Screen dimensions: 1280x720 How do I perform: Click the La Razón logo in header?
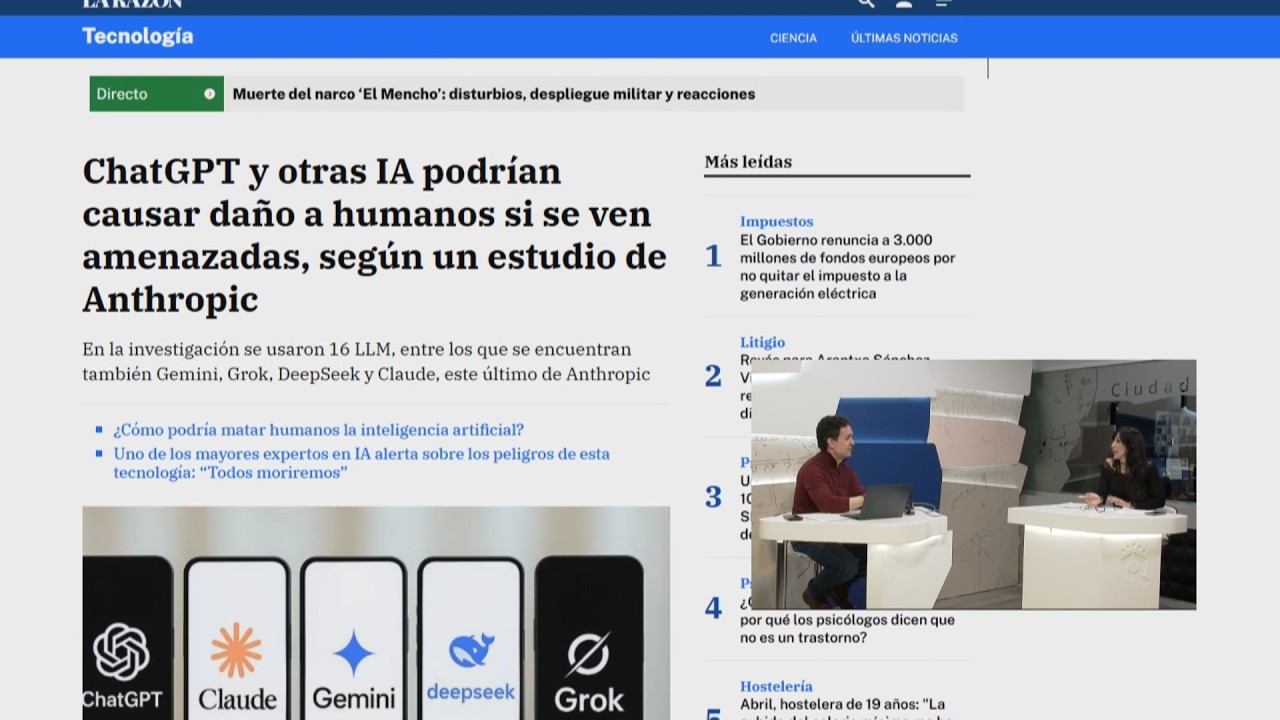(132, 3)
